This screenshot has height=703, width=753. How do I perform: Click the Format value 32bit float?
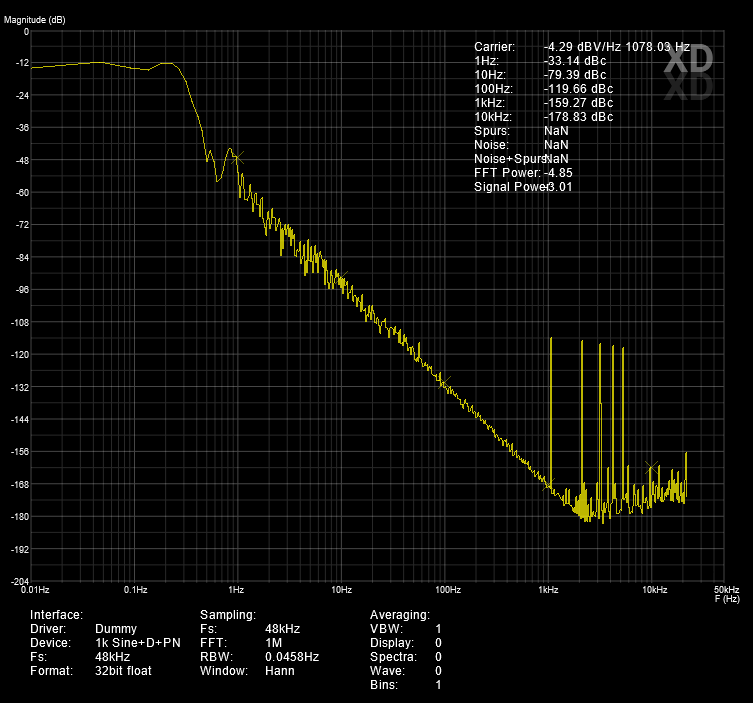123,671
